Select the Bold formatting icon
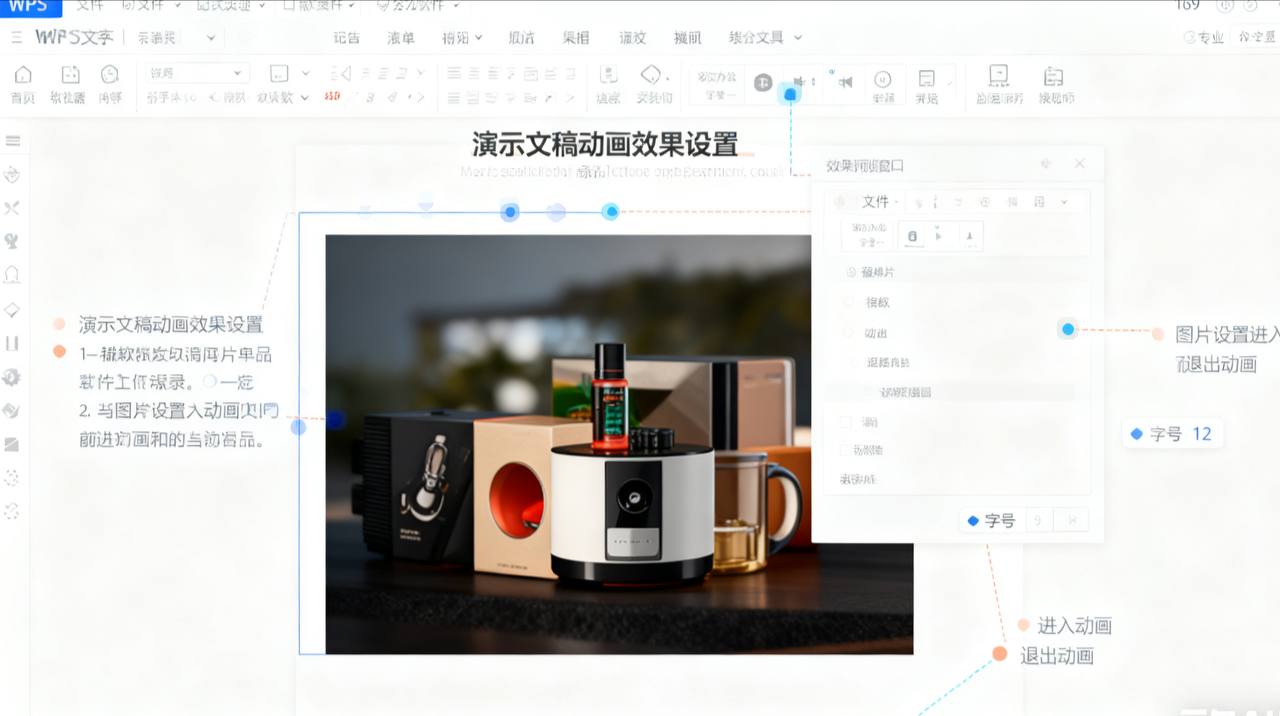Viewport: 1280px width, 716px height. coord(370,96)
